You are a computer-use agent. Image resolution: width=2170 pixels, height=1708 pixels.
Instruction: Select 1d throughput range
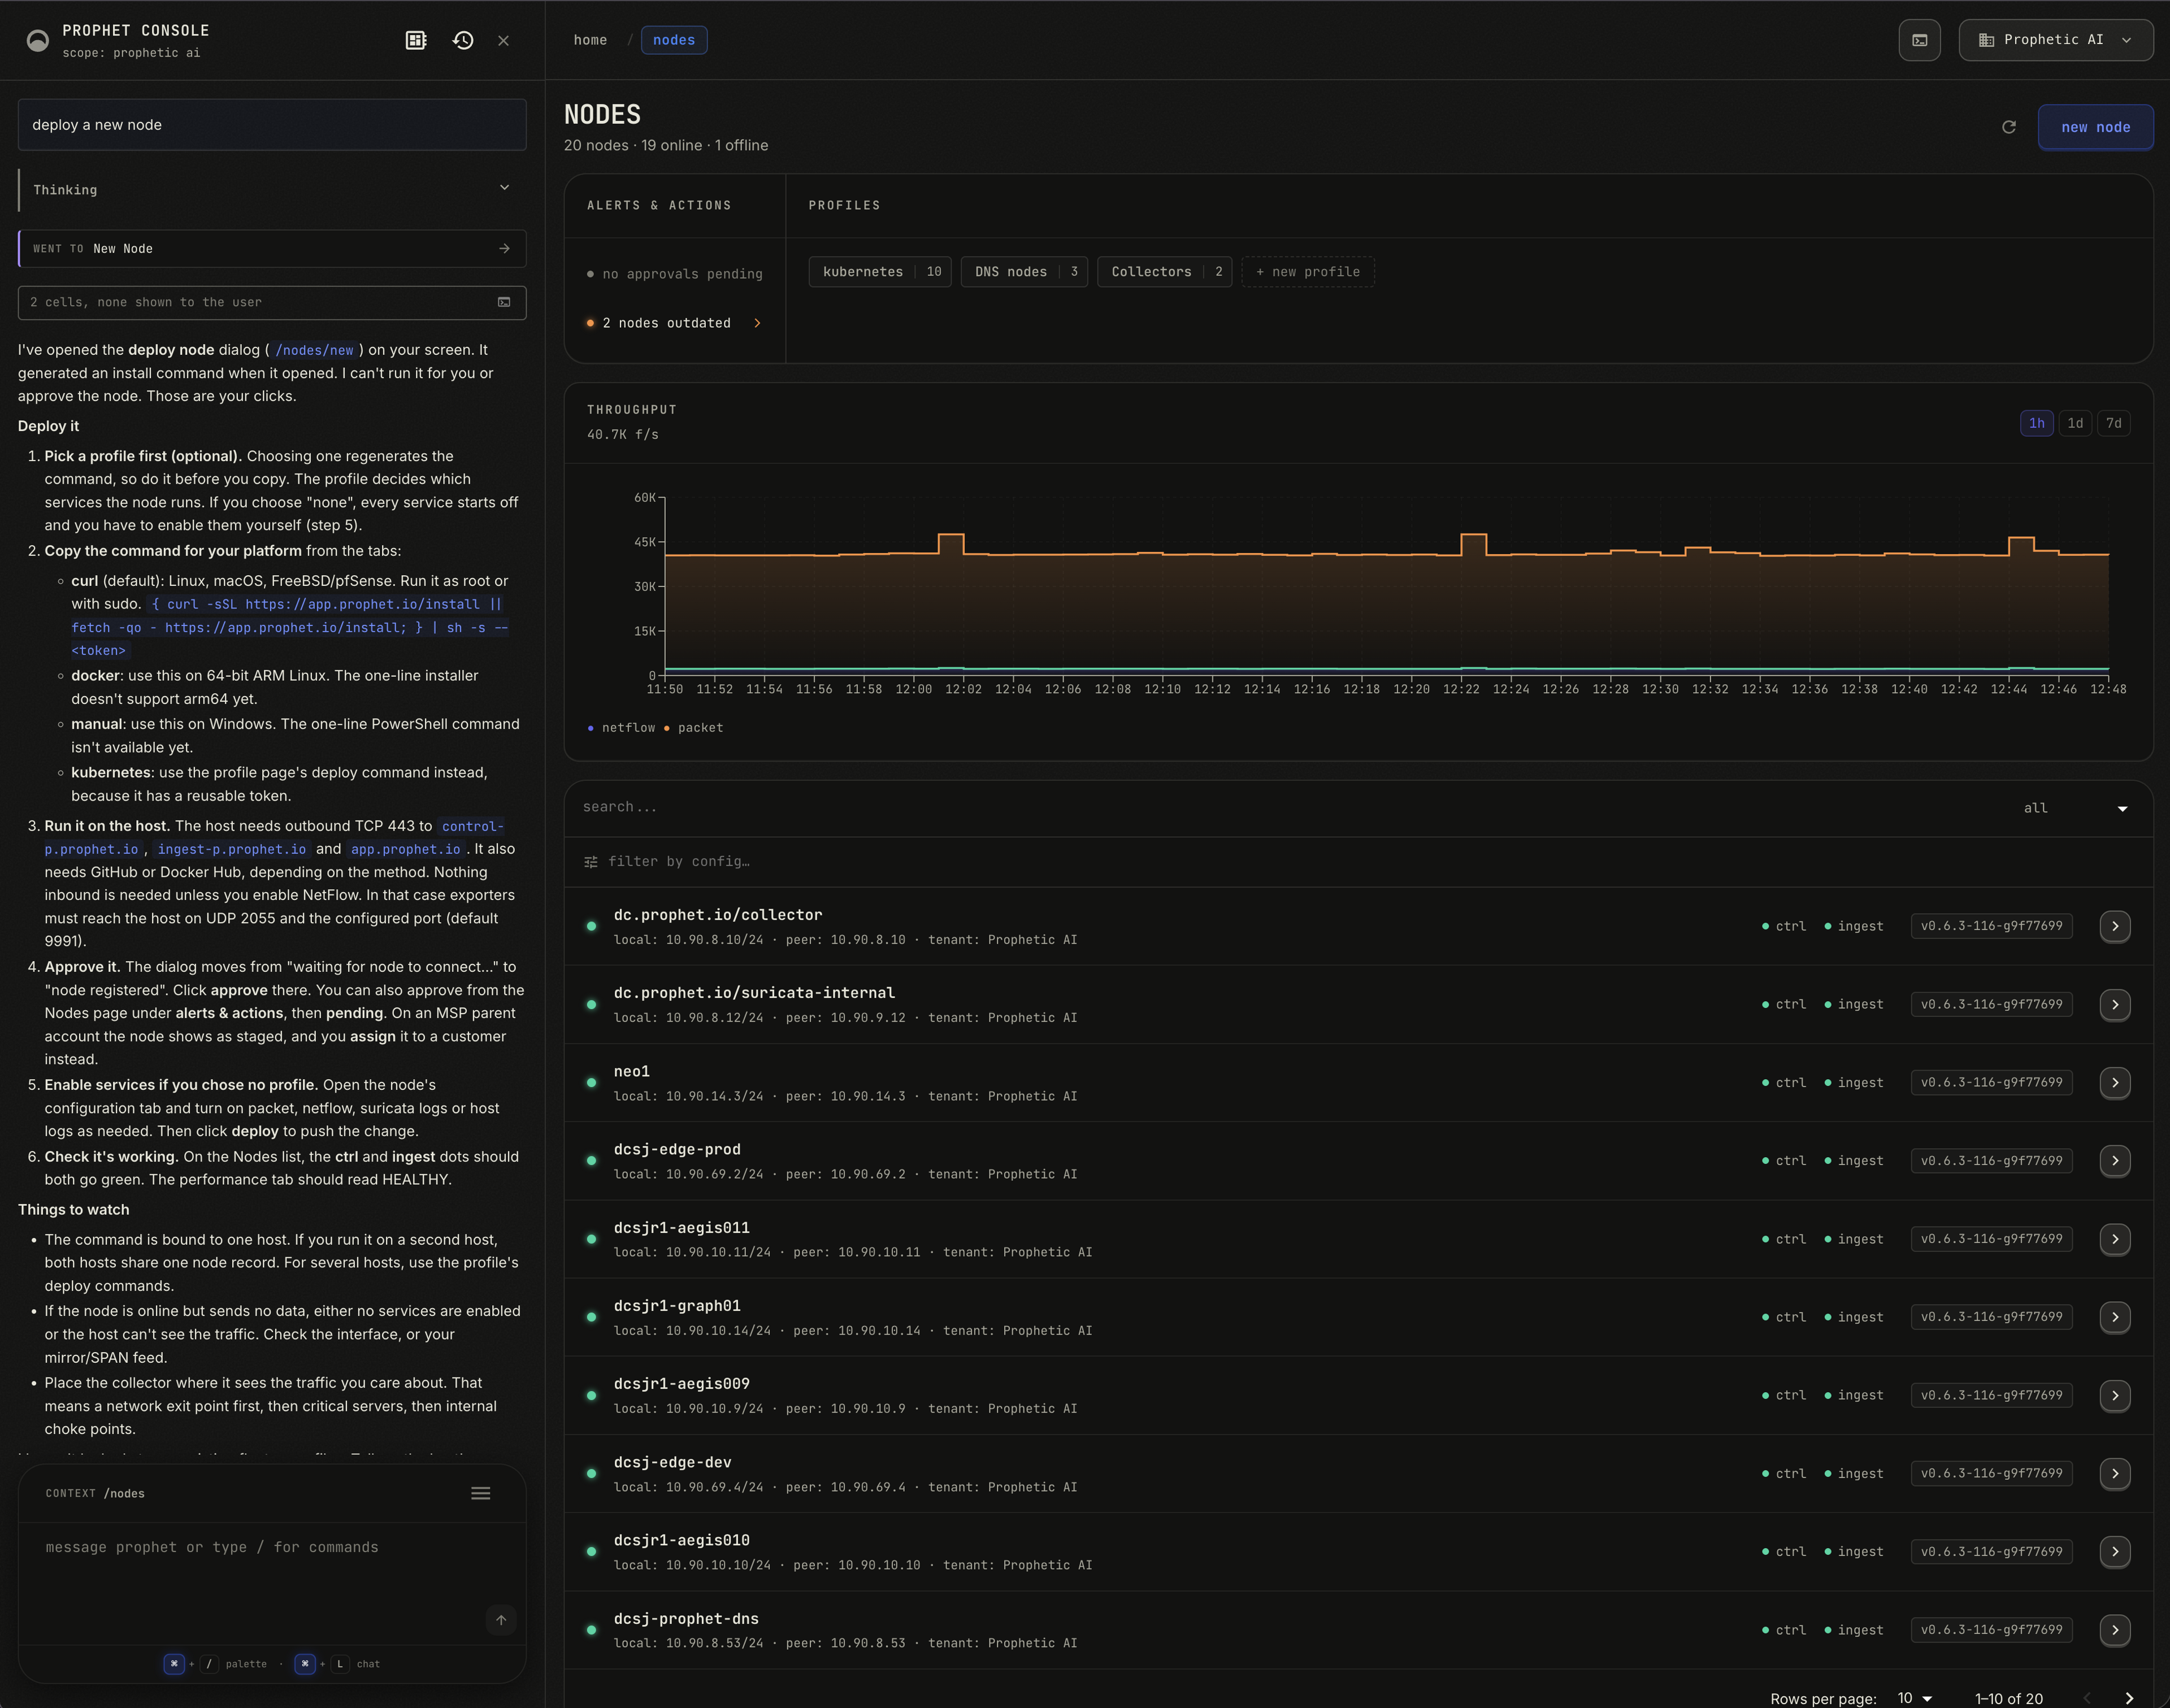(2075, 423)
